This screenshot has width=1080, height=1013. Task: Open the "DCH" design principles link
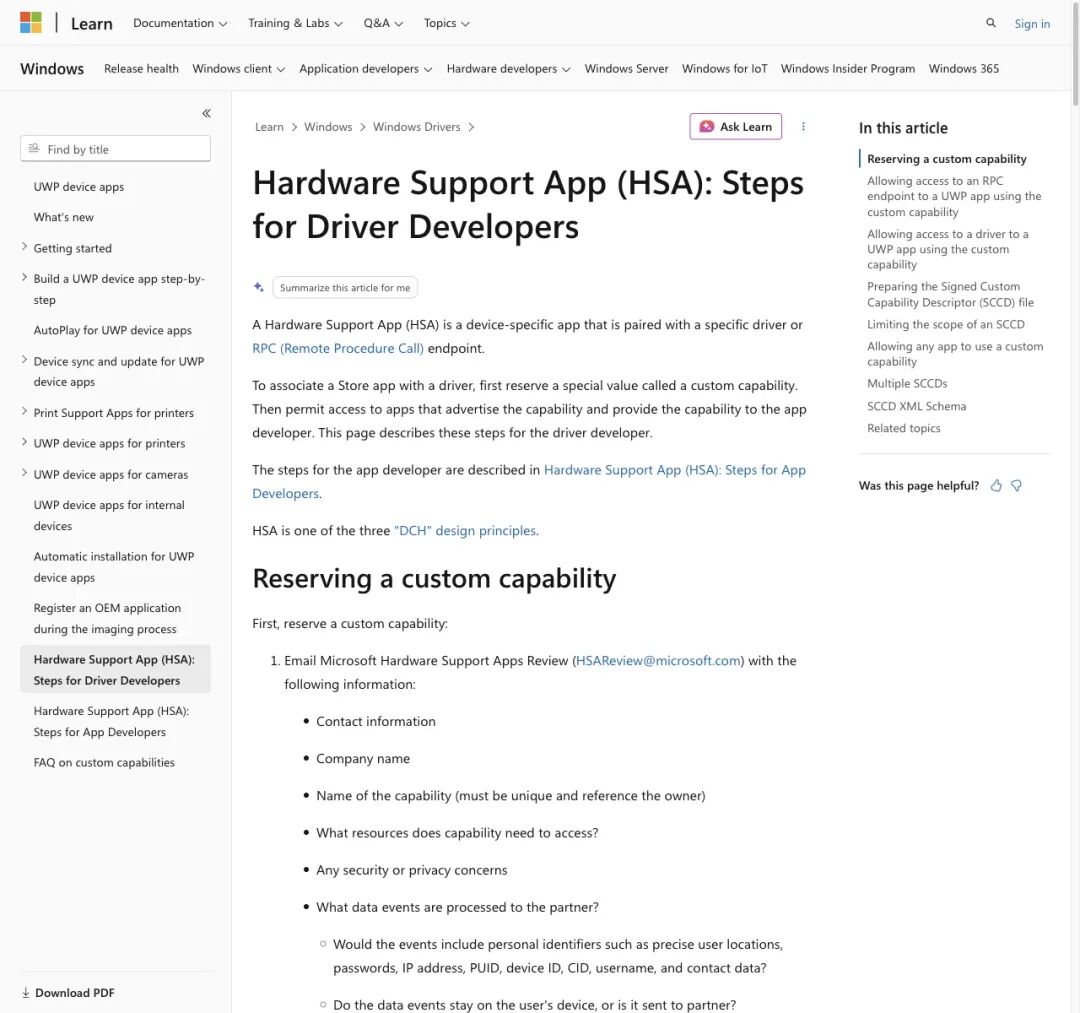466,531
